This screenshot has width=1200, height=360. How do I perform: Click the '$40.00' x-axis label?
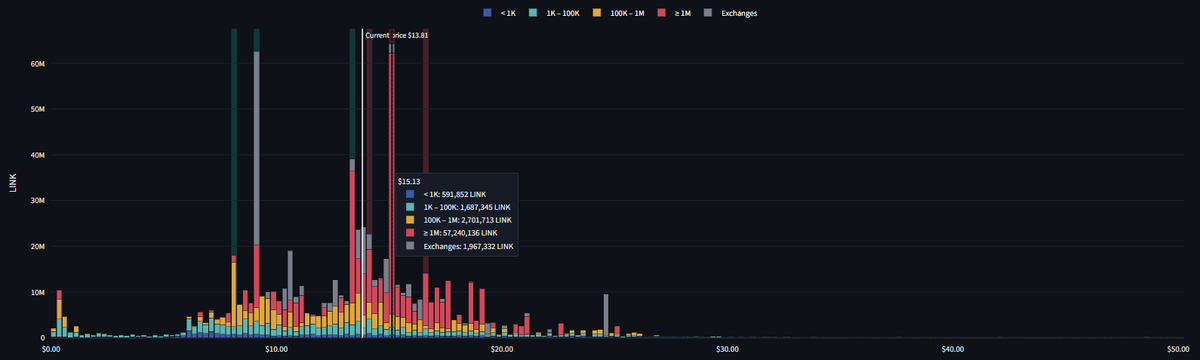click(952, 349)
